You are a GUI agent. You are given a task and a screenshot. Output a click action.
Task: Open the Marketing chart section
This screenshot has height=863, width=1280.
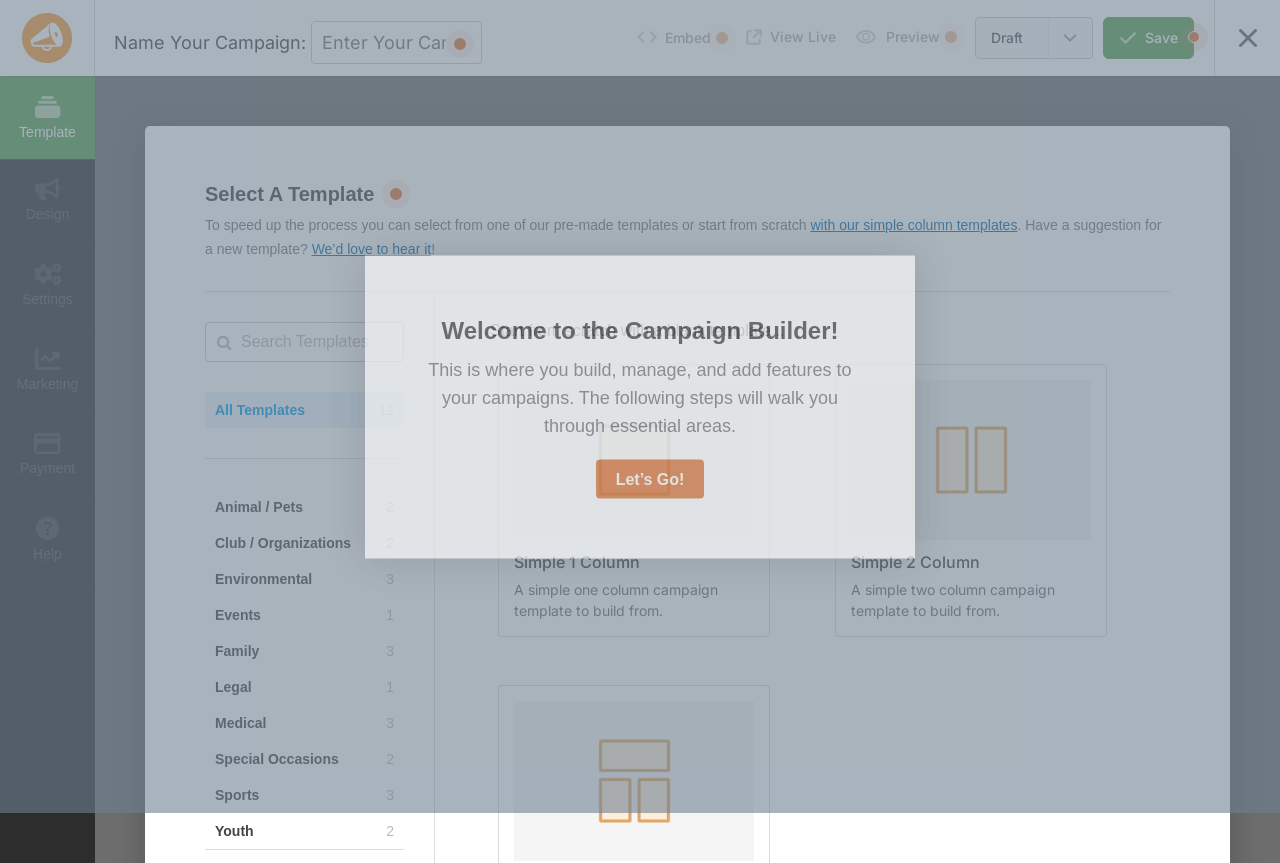pos(47,370)
